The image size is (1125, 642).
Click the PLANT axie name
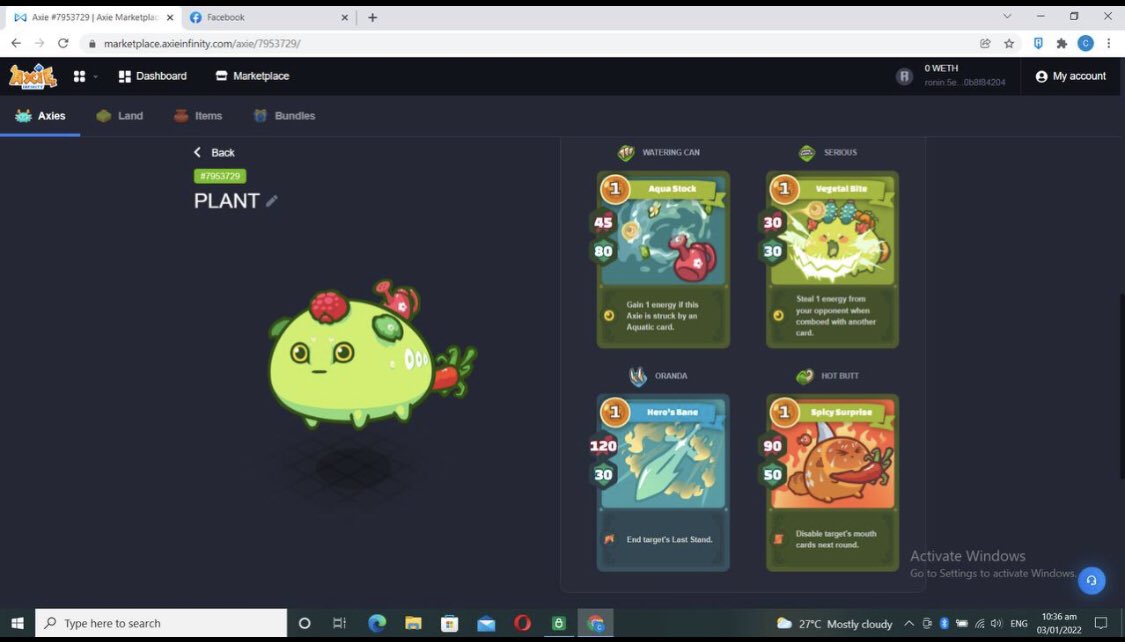pyautogui.click(x=227, y=201)
